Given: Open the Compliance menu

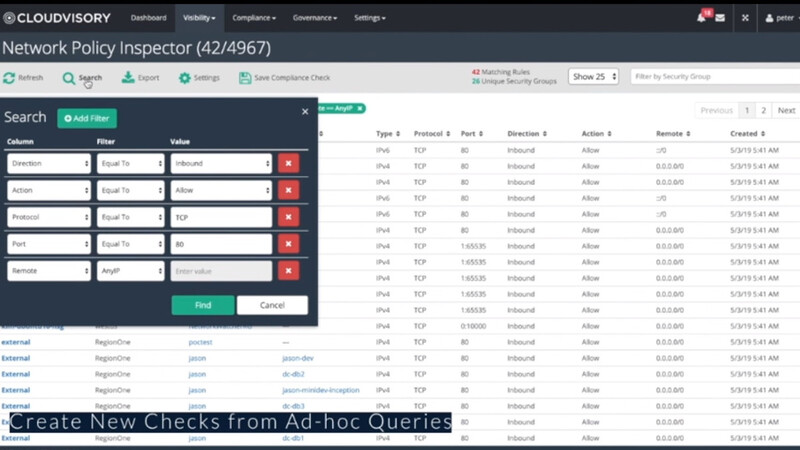Looking at the screenshot, I should 256,18.
